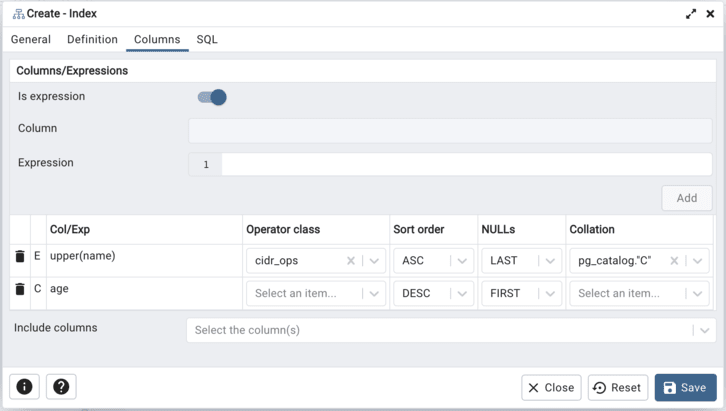Clear the pg_catalog."C" collation selection

coord(675,261)
